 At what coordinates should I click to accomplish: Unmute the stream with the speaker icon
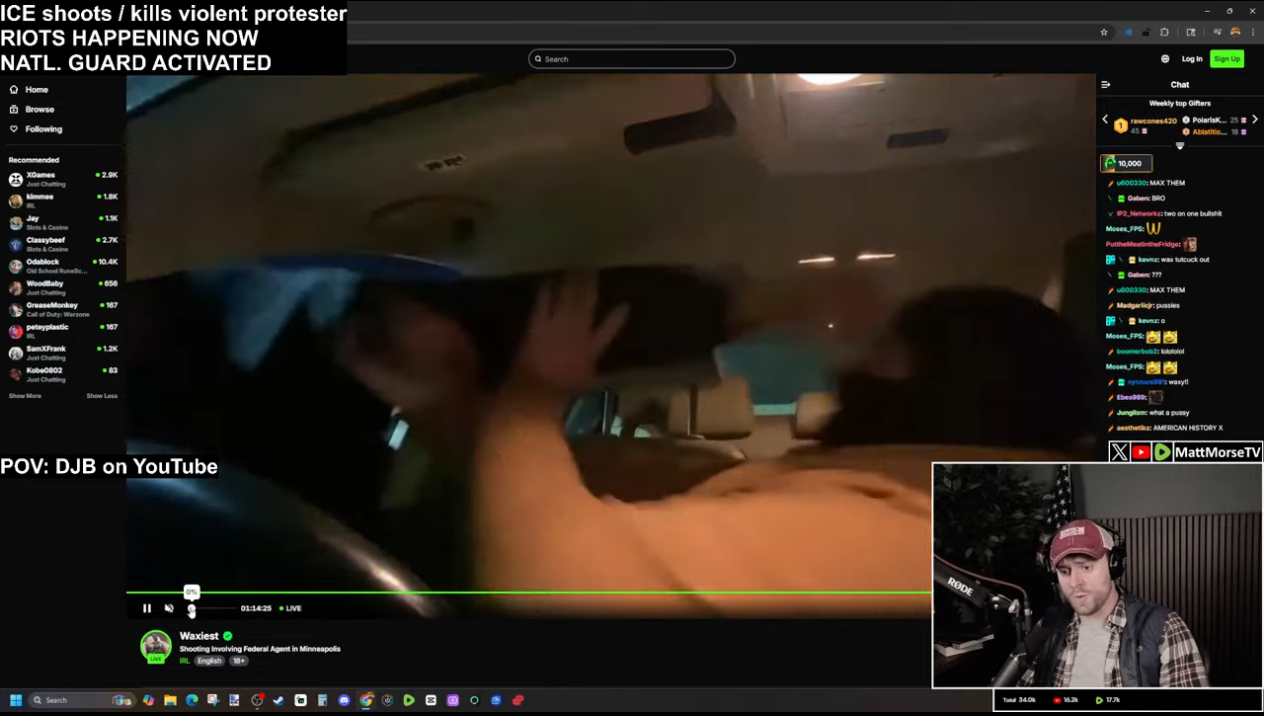[169, 608]
